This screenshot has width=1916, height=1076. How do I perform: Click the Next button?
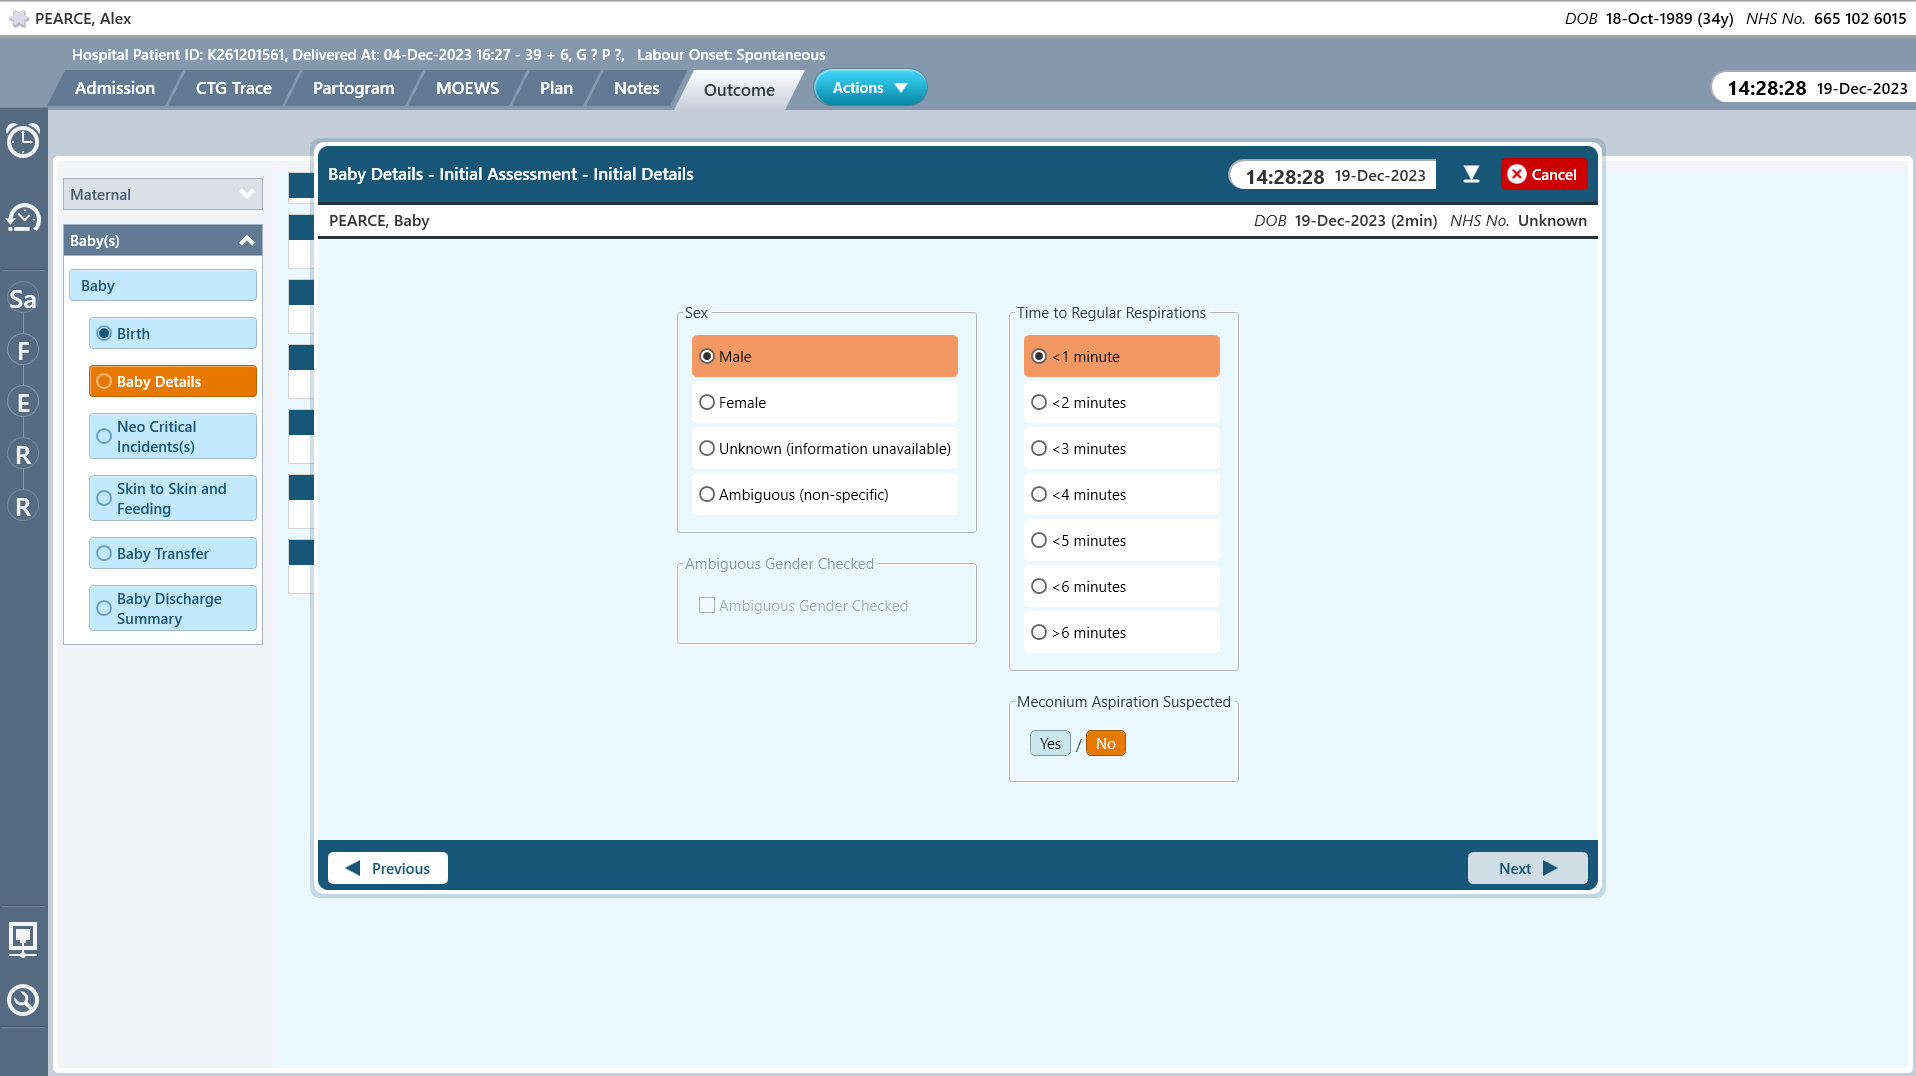click(x=1527, y=868)
